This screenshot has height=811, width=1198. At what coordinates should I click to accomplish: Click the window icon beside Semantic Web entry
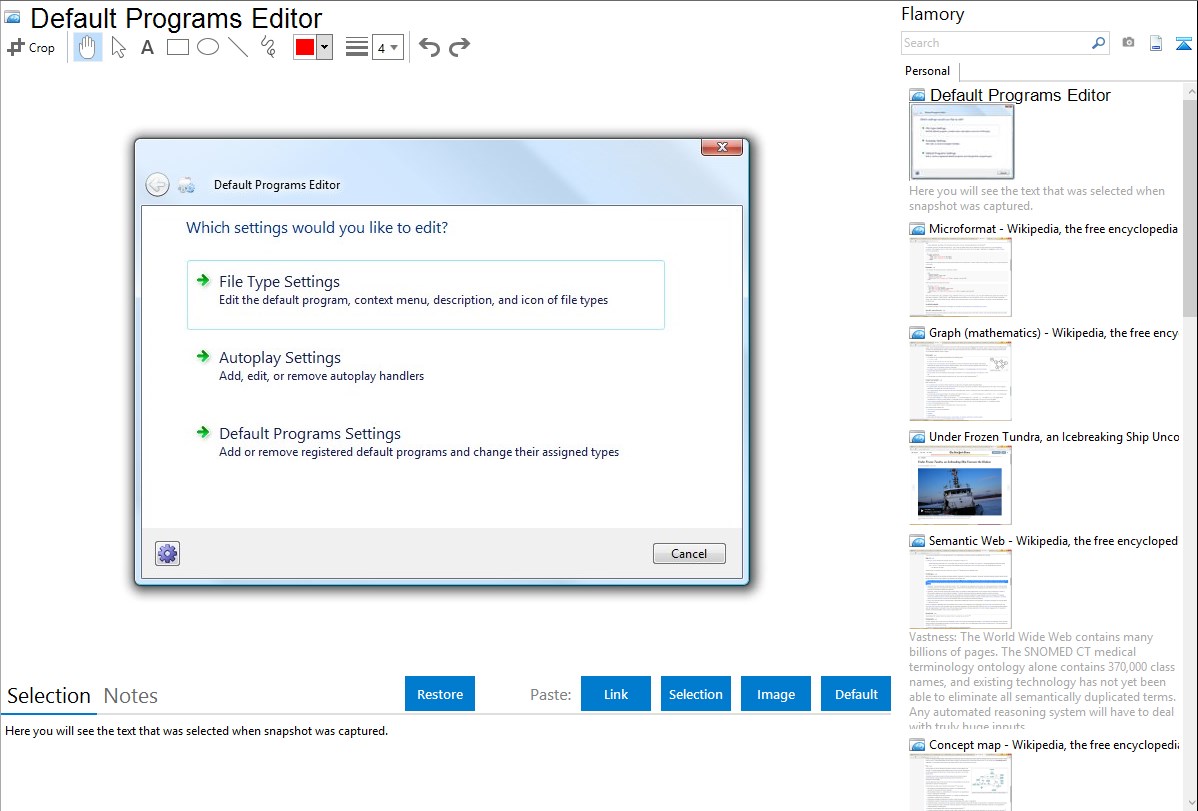917,540
